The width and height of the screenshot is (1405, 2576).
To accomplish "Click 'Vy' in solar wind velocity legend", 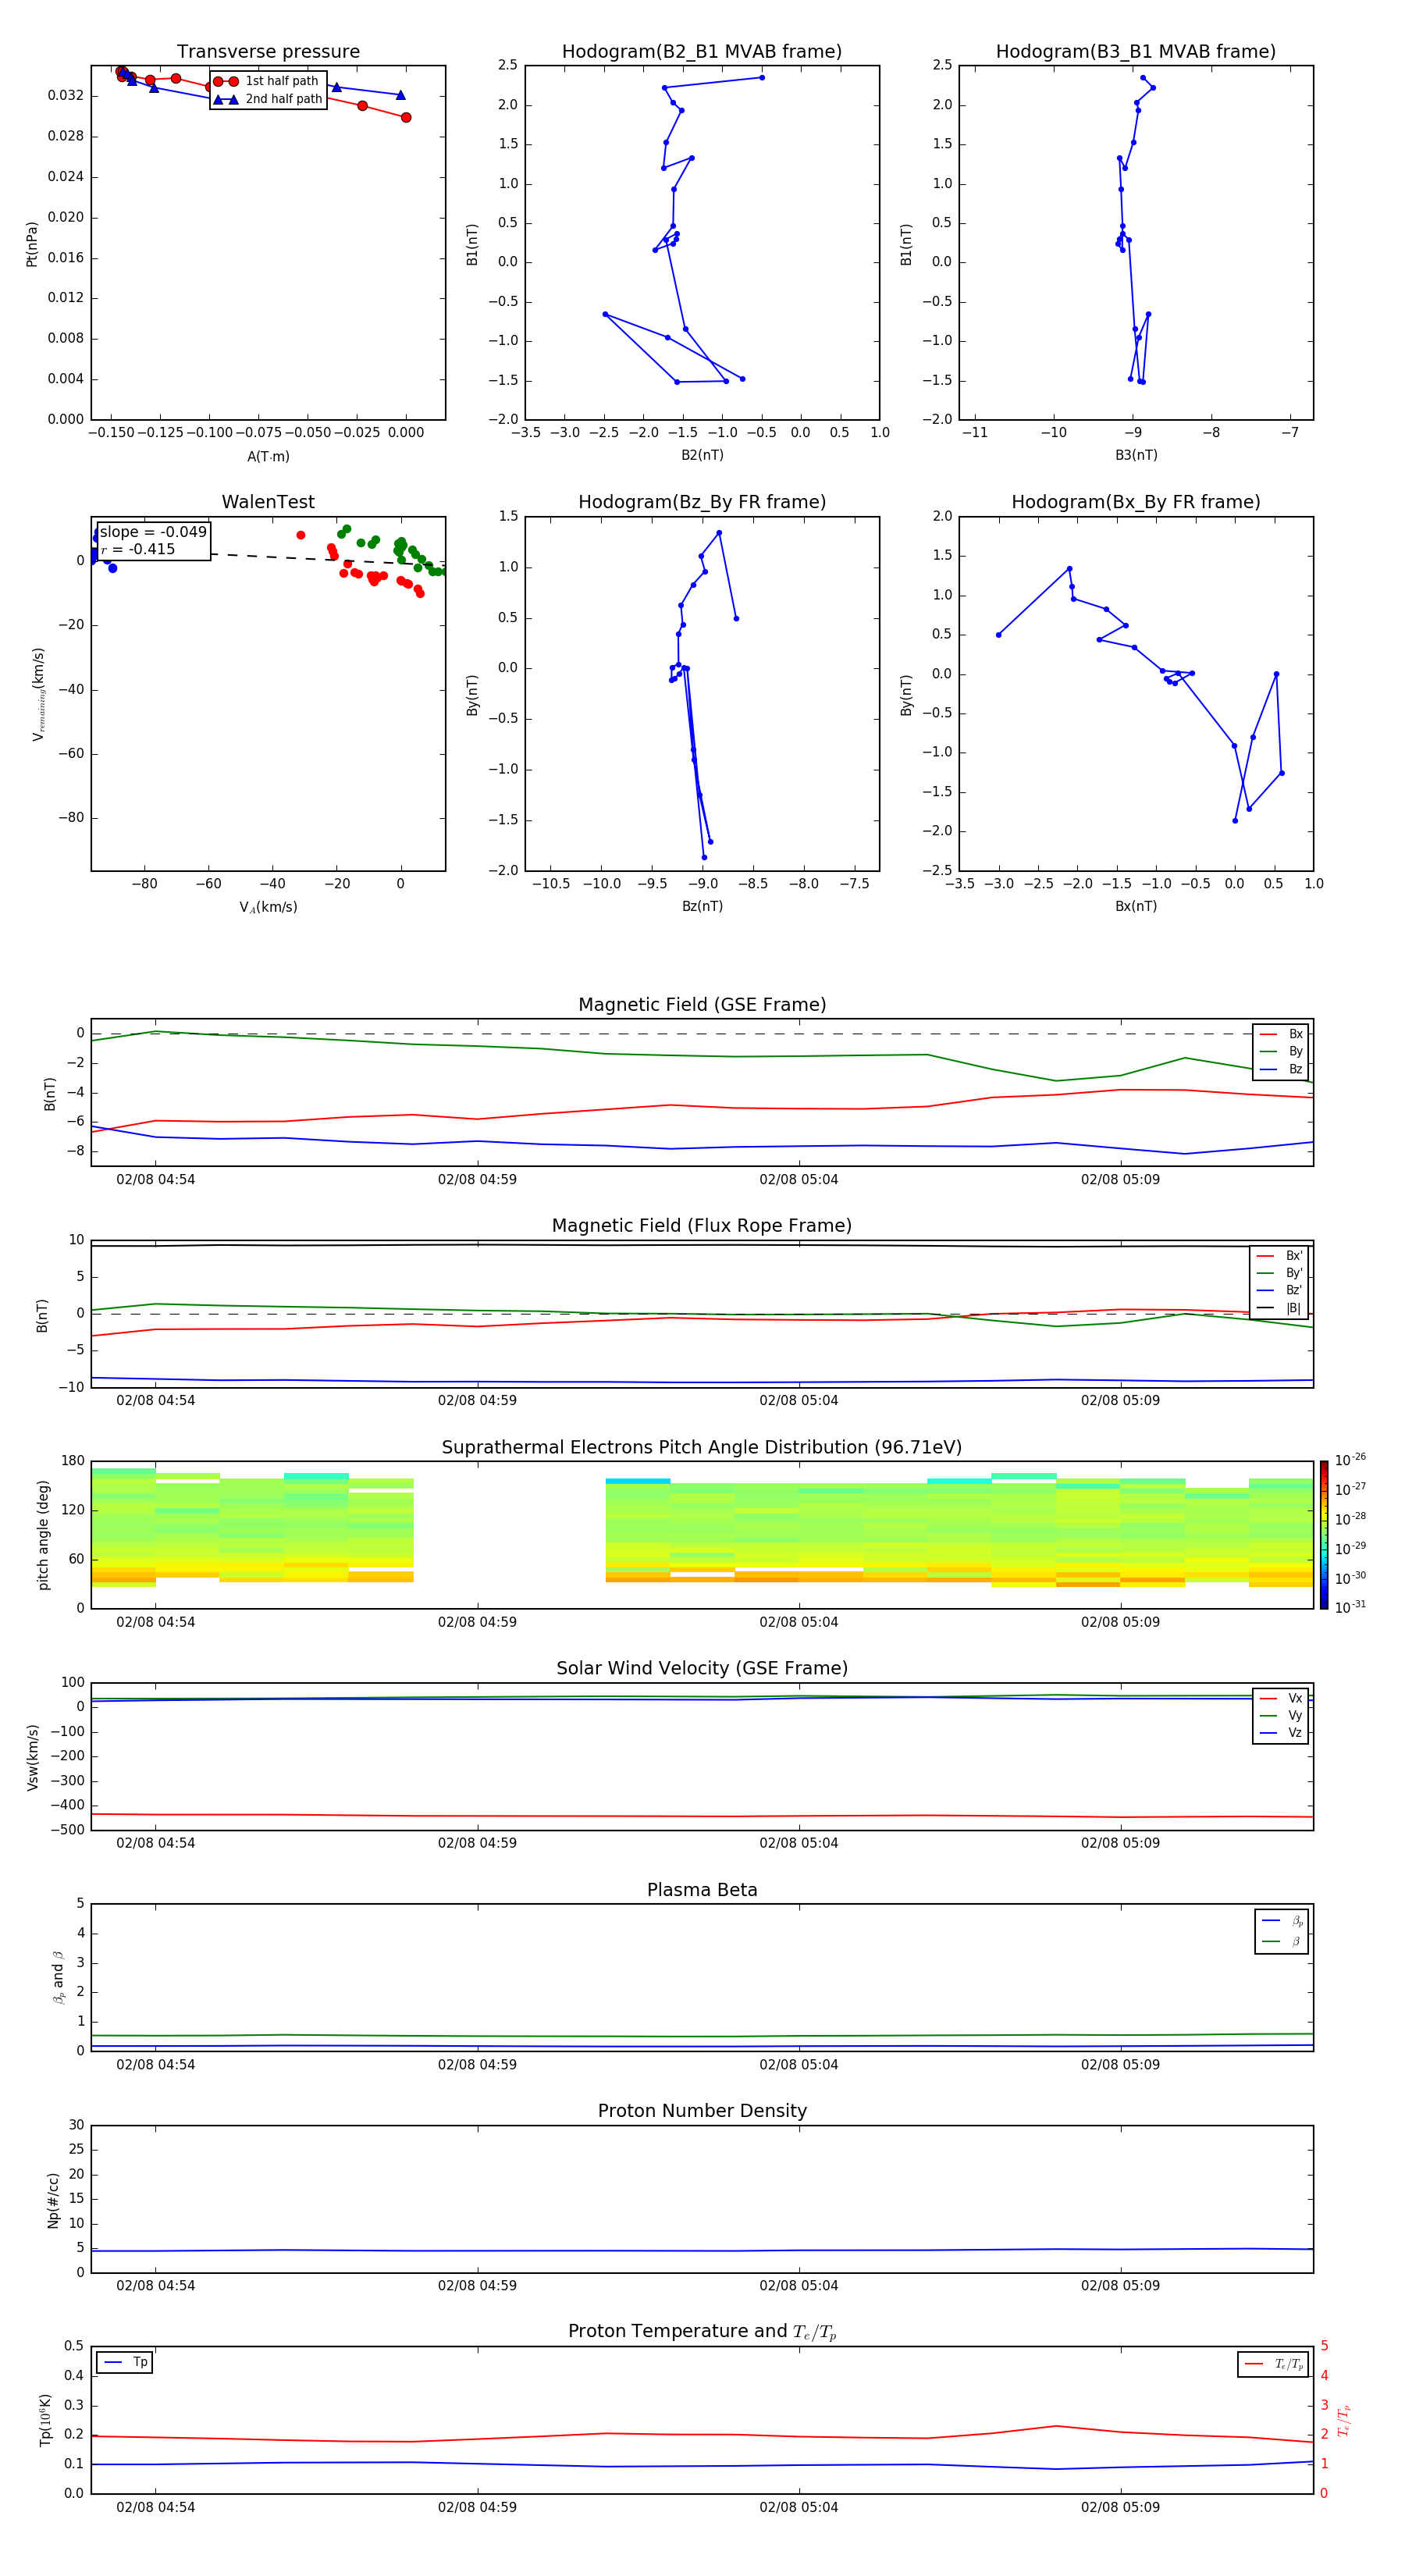I will pos(1282,1716).
